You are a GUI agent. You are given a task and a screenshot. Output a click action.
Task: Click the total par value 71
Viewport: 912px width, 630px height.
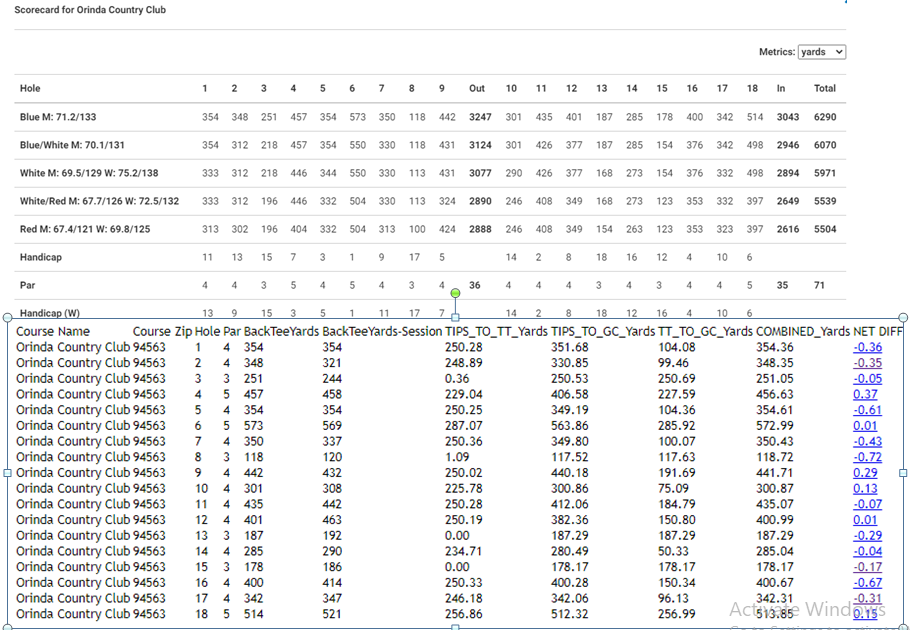tap(819, 285)
